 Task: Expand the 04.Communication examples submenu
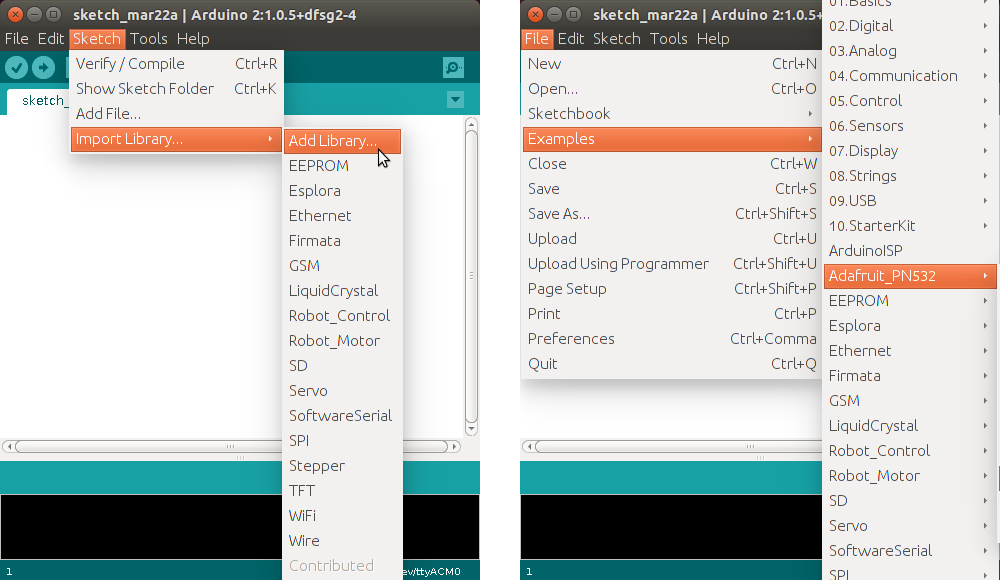click(x=900, y=75)
